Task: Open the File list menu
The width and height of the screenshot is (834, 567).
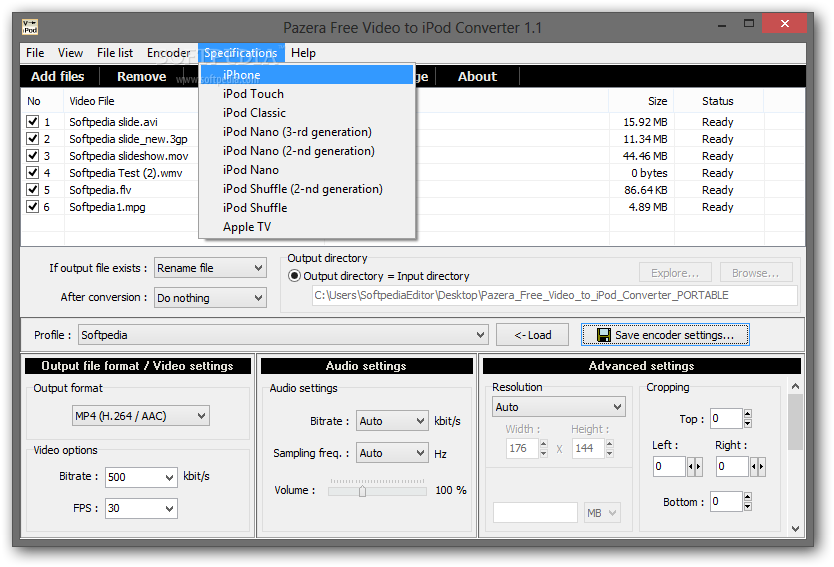Action: tap(114, 53)
